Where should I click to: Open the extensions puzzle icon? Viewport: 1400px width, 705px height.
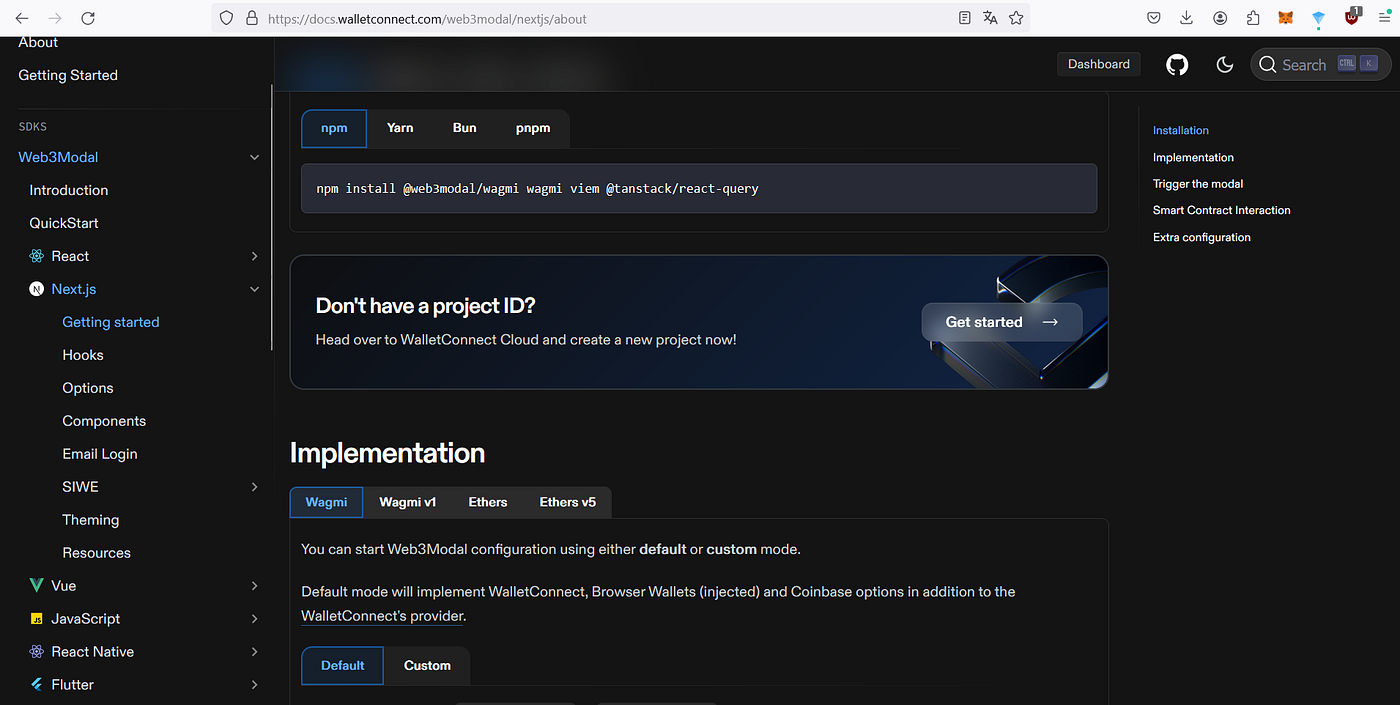(x=1253, y=18)
